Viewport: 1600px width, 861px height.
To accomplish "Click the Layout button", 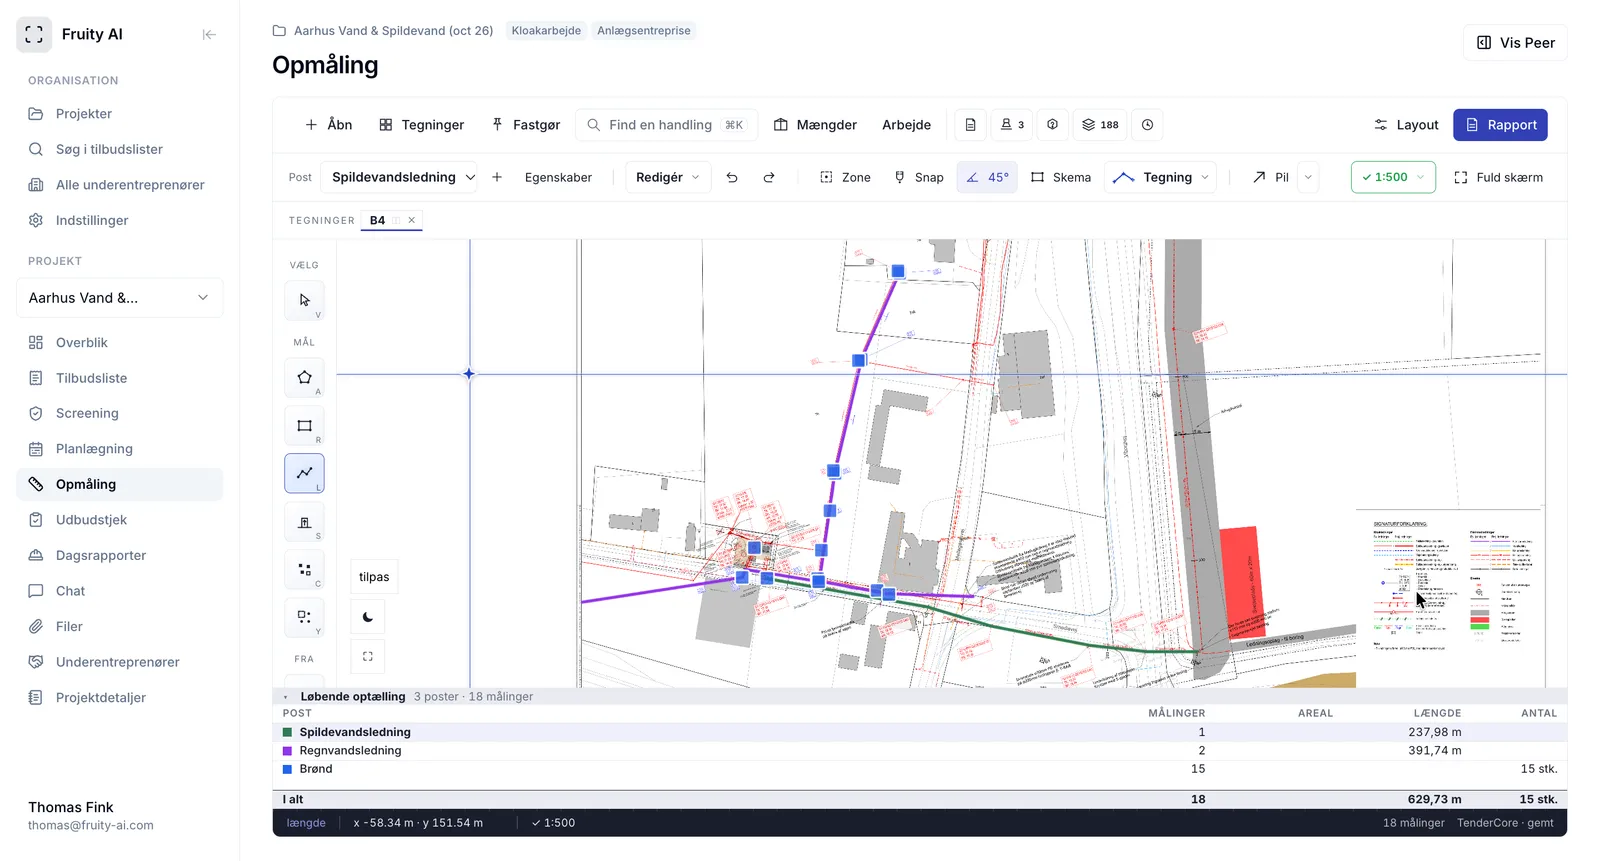I will (1406, 125).
